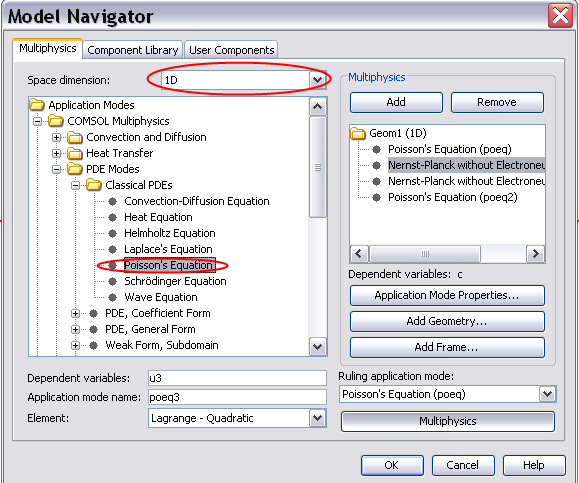Click the bullet icon beside Wave Equation
Image resolution: width=579 pixels, height=483 pixels.
113,297
